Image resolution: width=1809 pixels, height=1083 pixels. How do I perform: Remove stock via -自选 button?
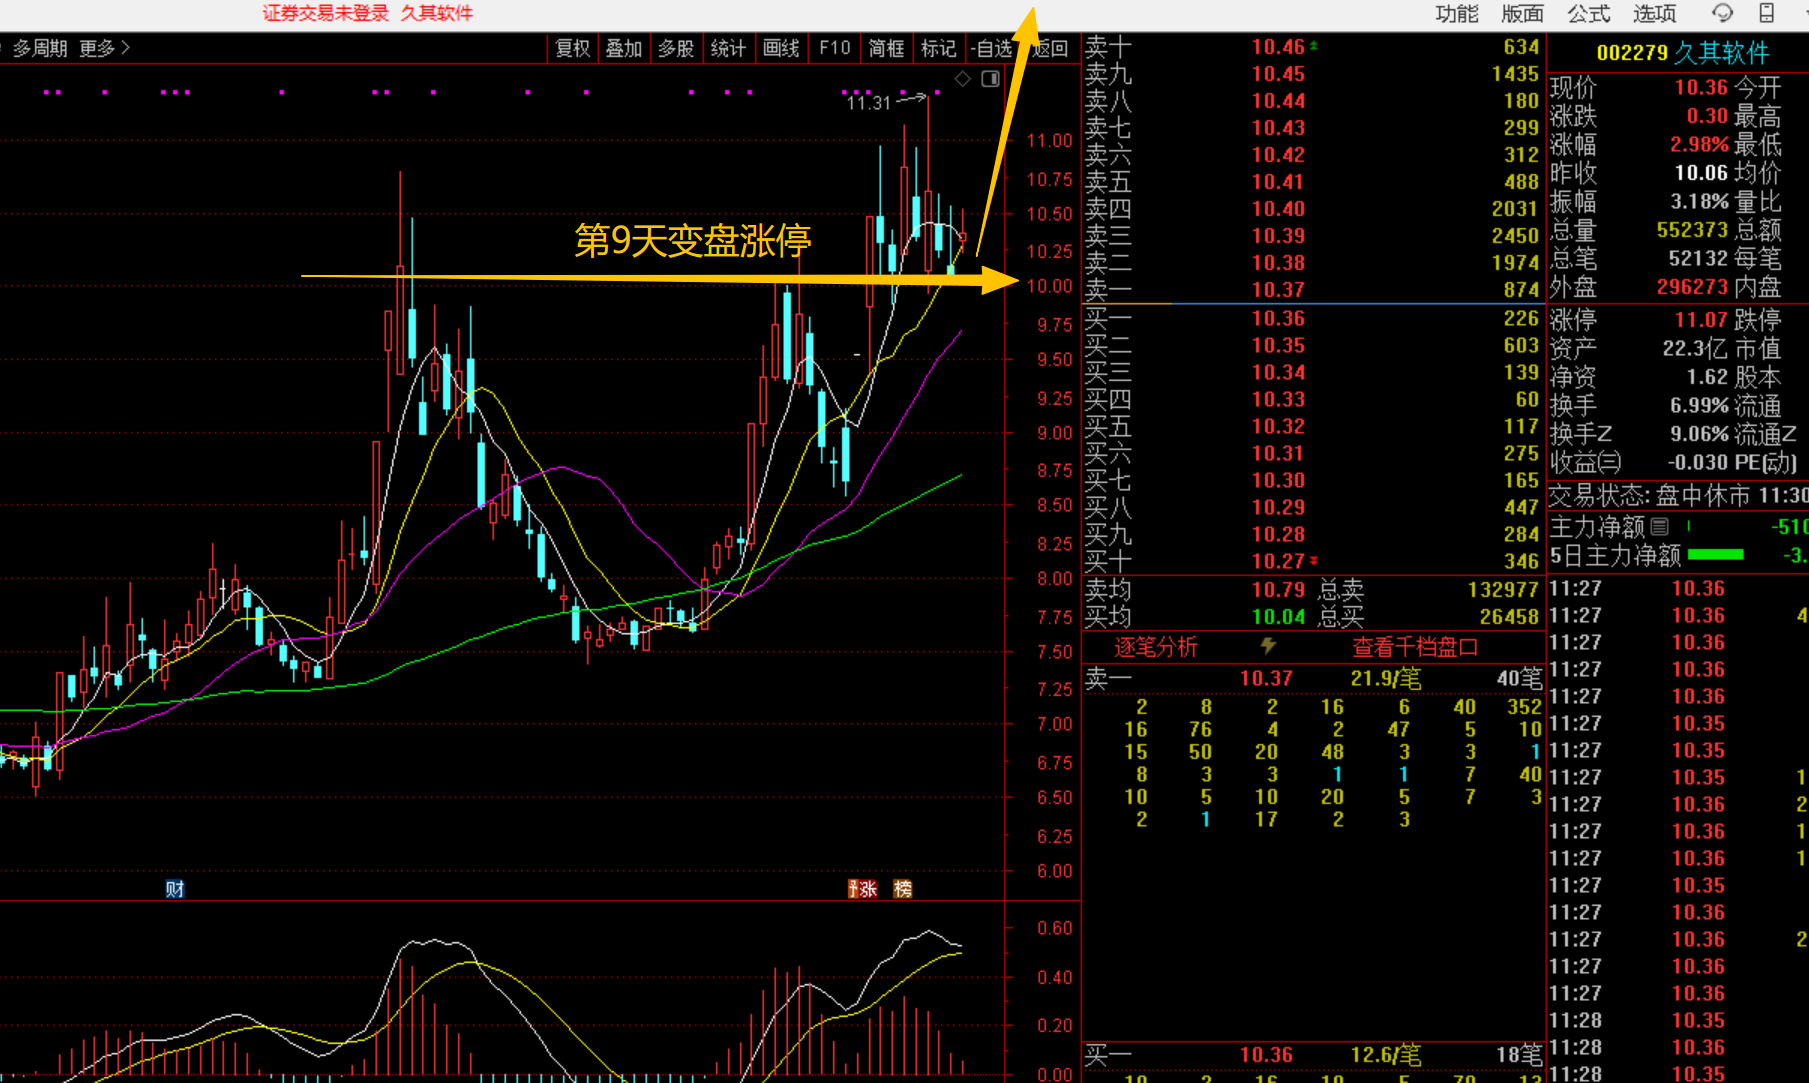992,48
